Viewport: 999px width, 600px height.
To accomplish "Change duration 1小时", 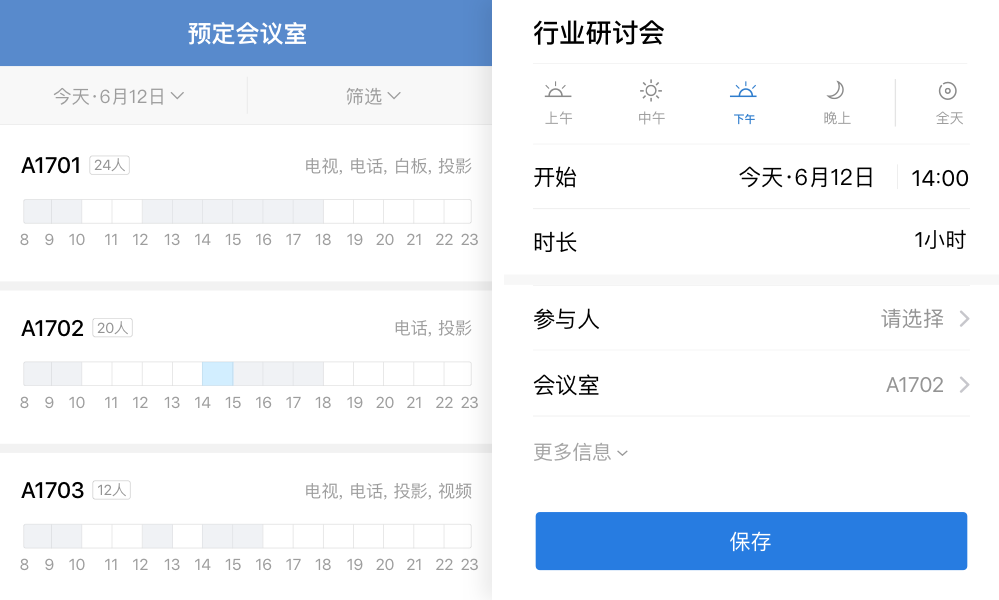I will pos(940,240).
